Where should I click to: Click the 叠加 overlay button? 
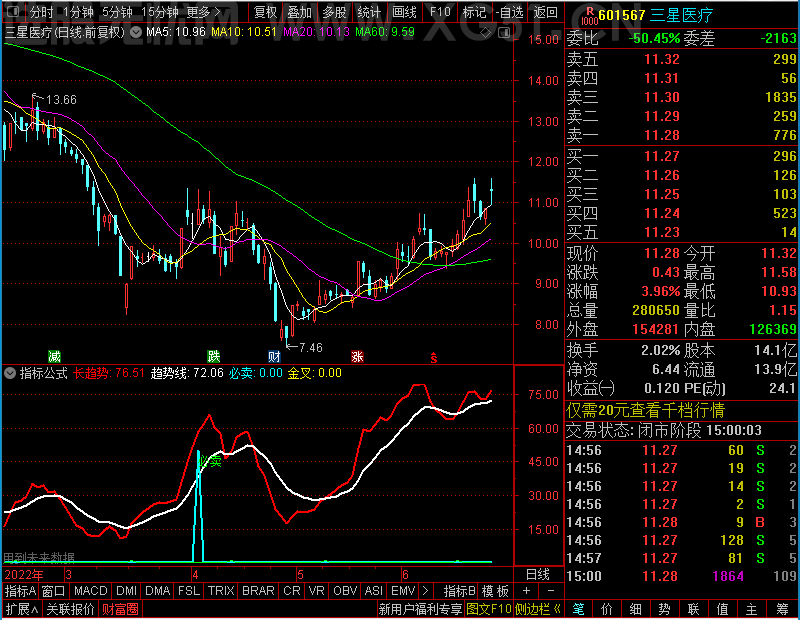click(x=299, y=12)
